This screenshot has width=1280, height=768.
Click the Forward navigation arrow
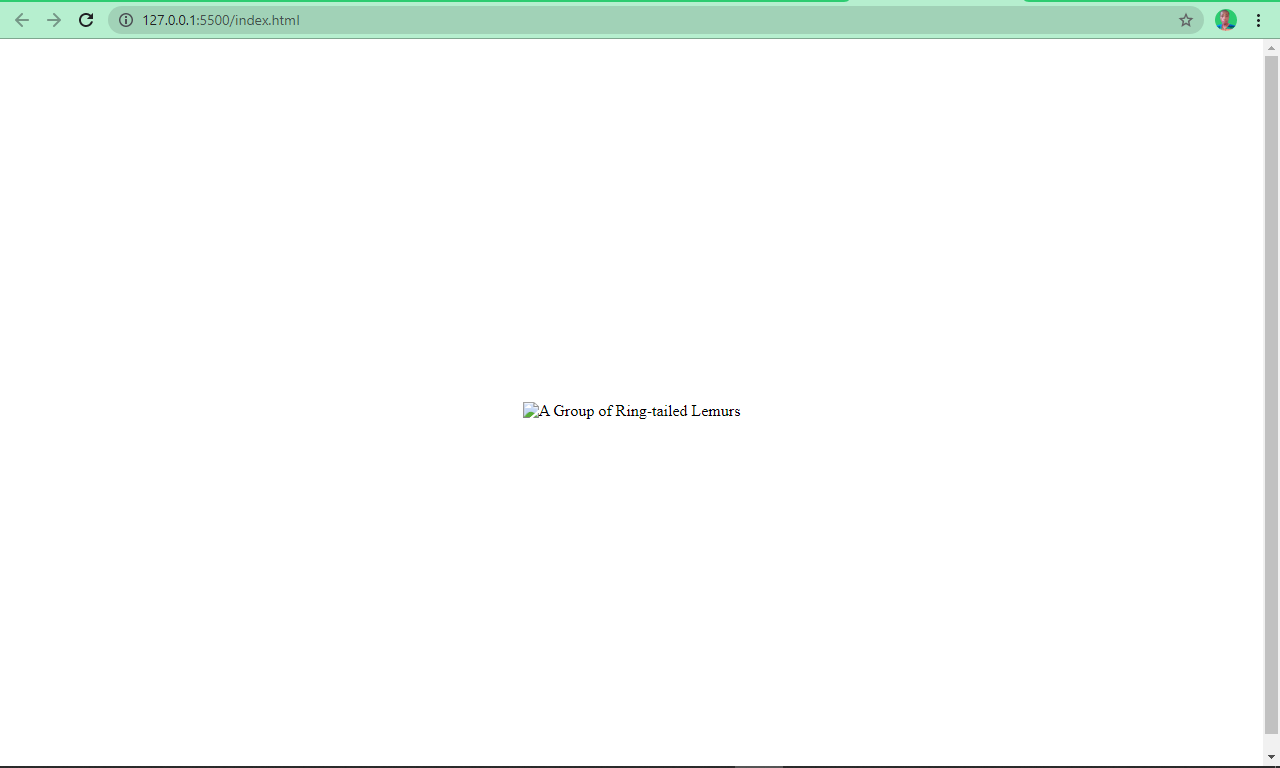coord(54,20)
